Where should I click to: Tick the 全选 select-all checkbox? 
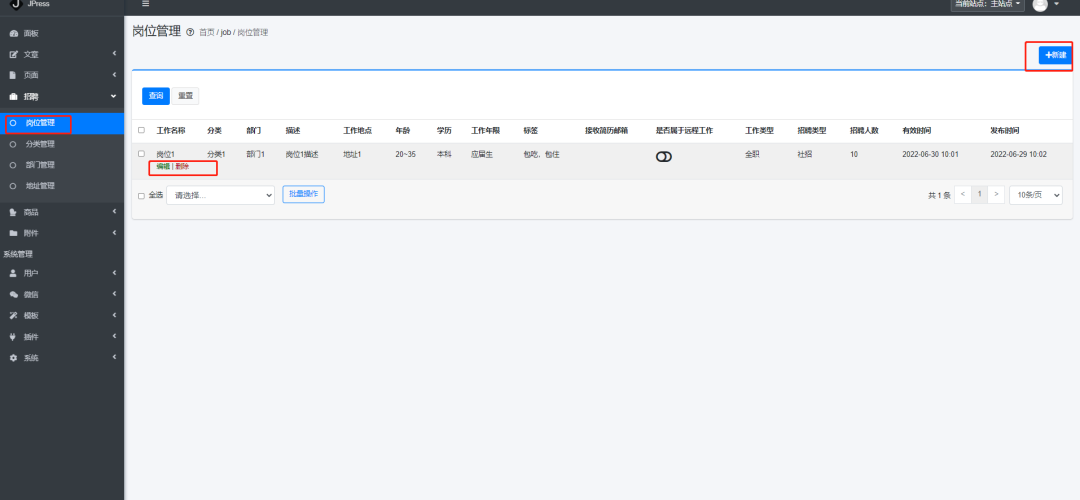tap(141, 196)
